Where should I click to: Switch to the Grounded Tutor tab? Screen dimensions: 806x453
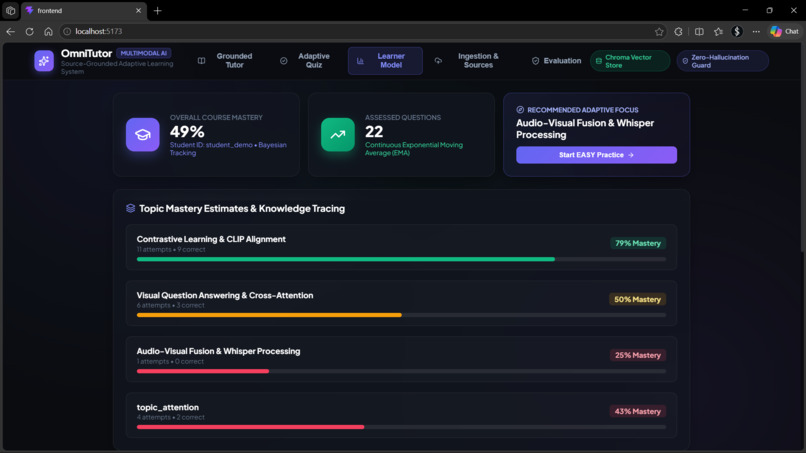[227, 61]
